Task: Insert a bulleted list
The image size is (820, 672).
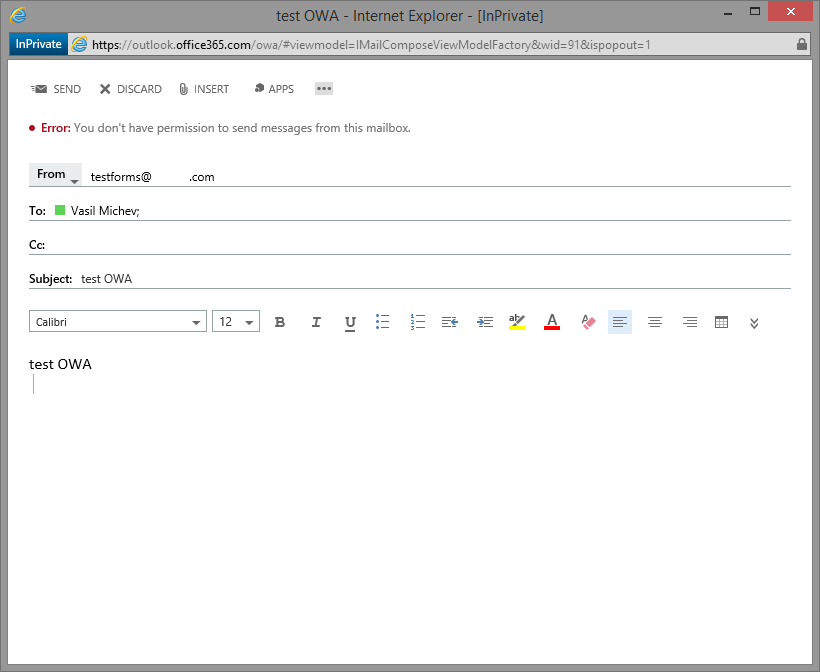Action: (382, 322)
